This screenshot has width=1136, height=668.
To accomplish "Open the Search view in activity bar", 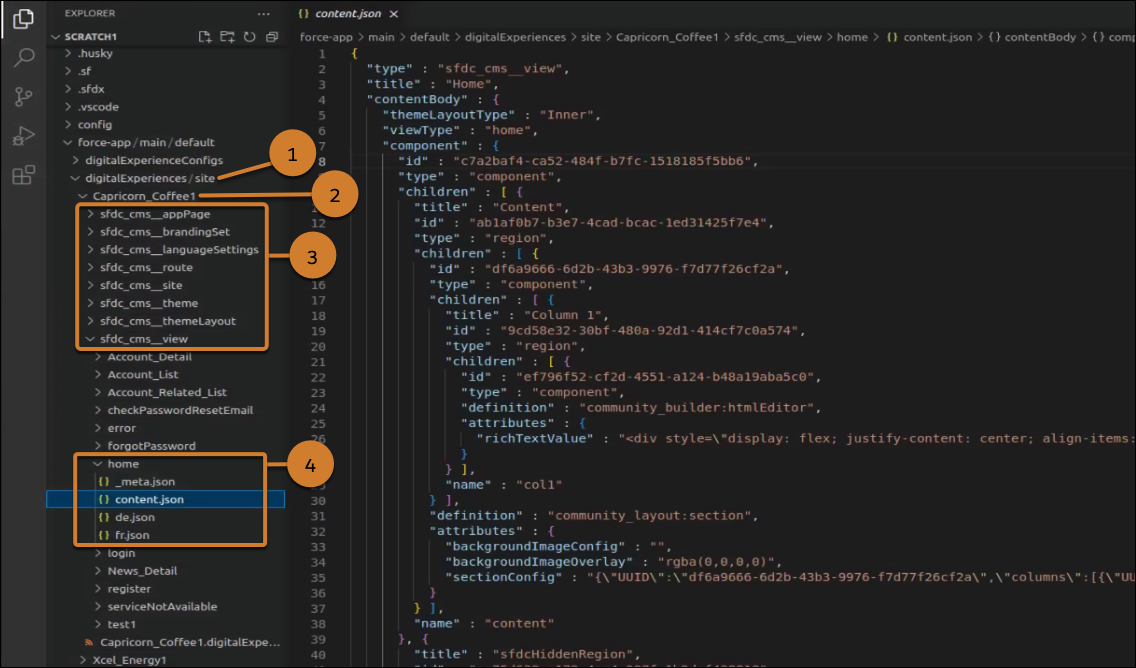I will pos(23,58).
